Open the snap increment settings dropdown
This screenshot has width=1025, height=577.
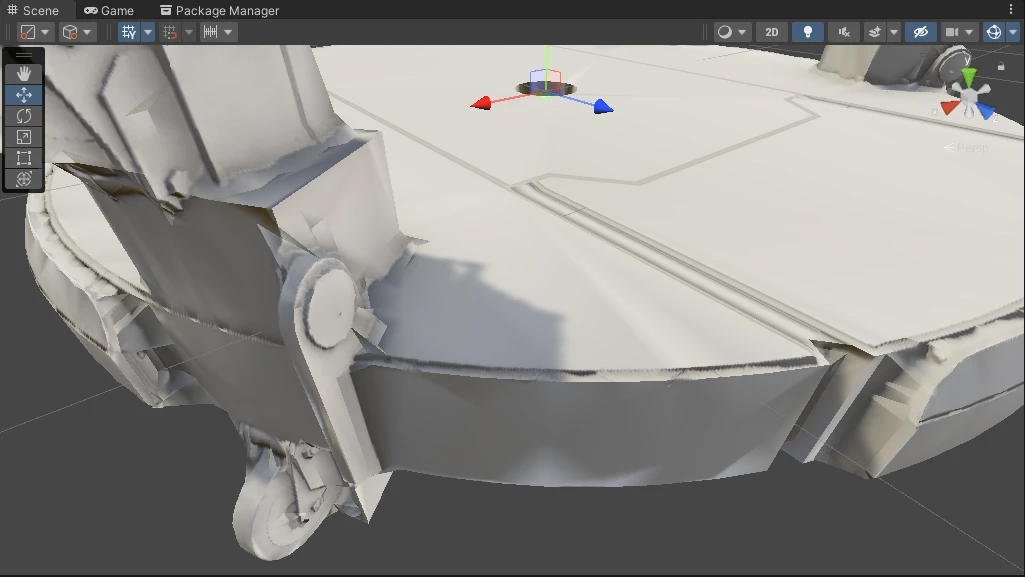pos(228,32)
